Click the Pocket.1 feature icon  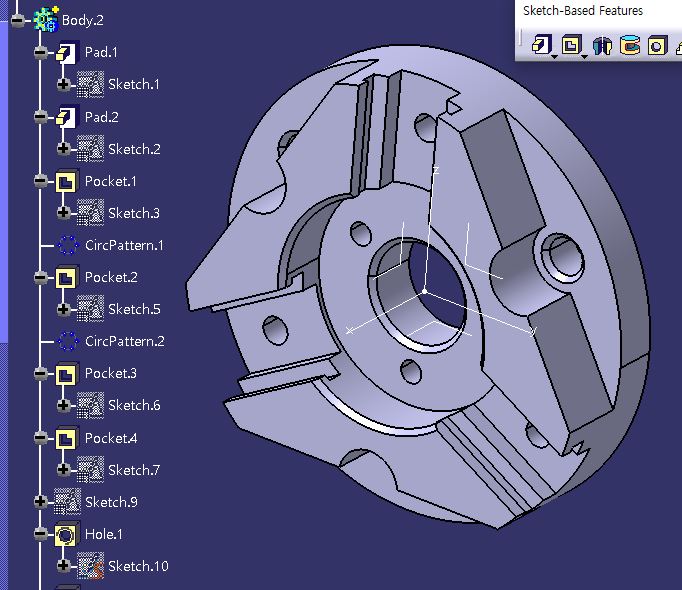(x=67, y=181)
